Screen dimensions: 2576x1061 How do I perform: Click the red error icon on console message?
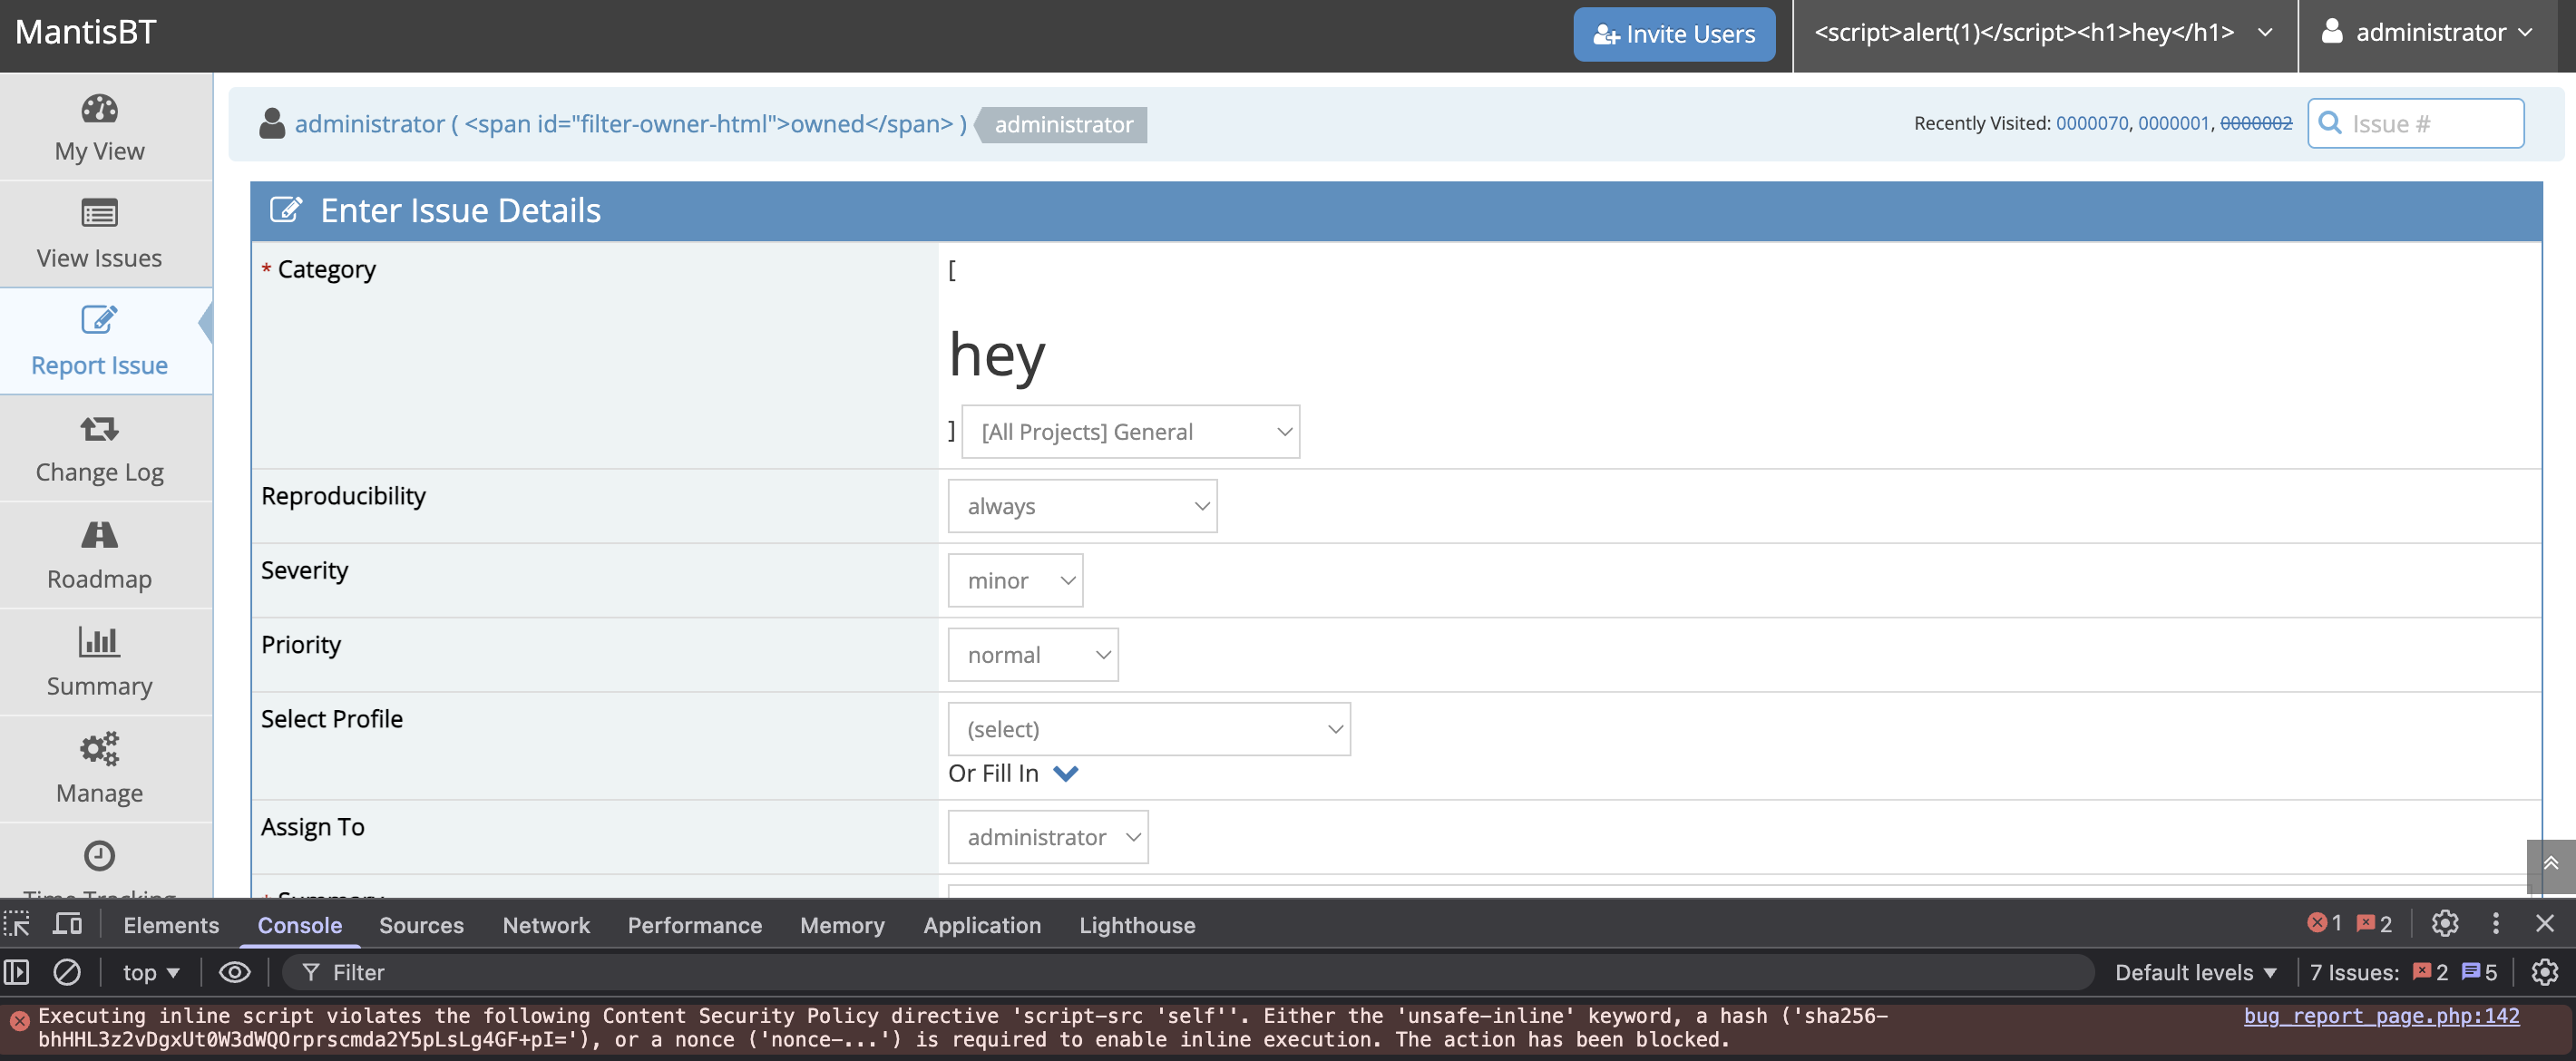pos(20,1021)
